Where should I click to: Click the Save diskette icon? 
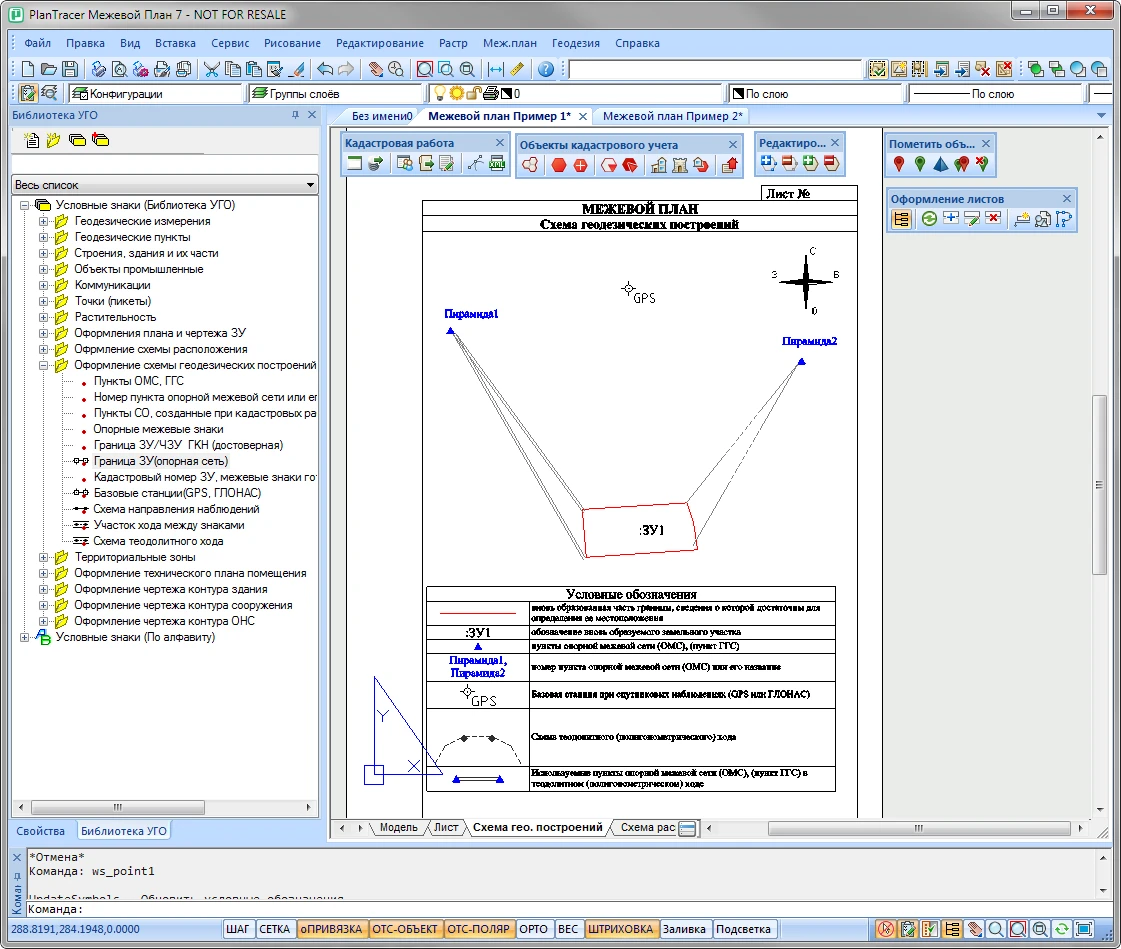coord(70,69)
